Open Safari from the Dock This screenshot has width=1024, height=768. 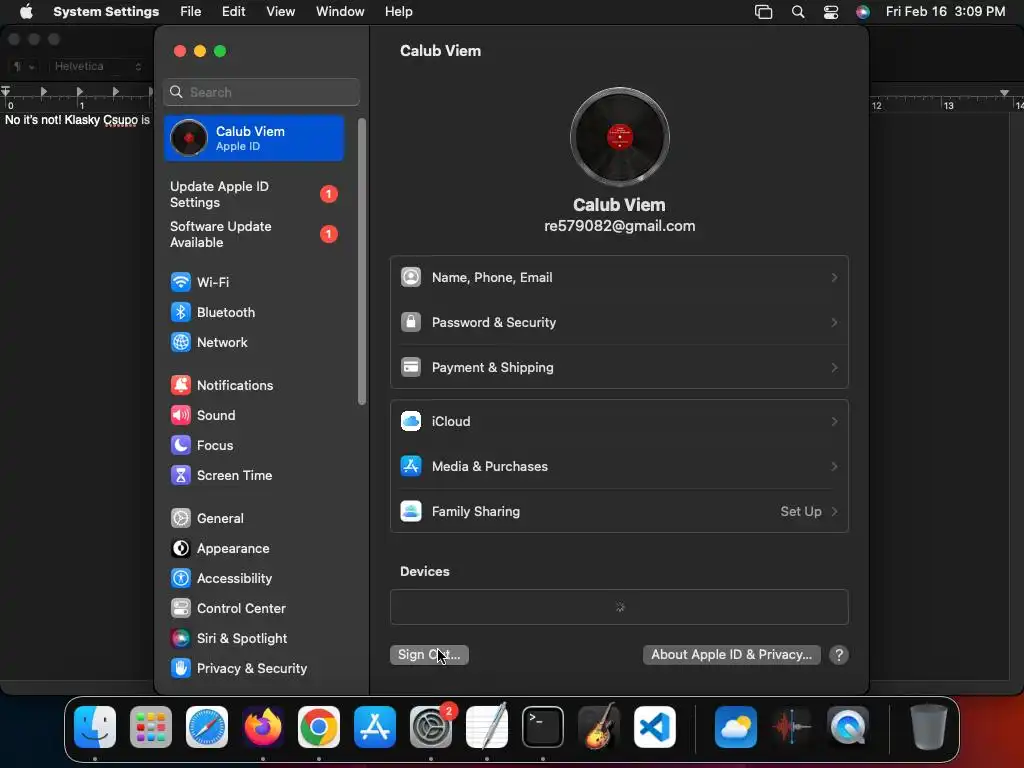click(x=207, y=727)
